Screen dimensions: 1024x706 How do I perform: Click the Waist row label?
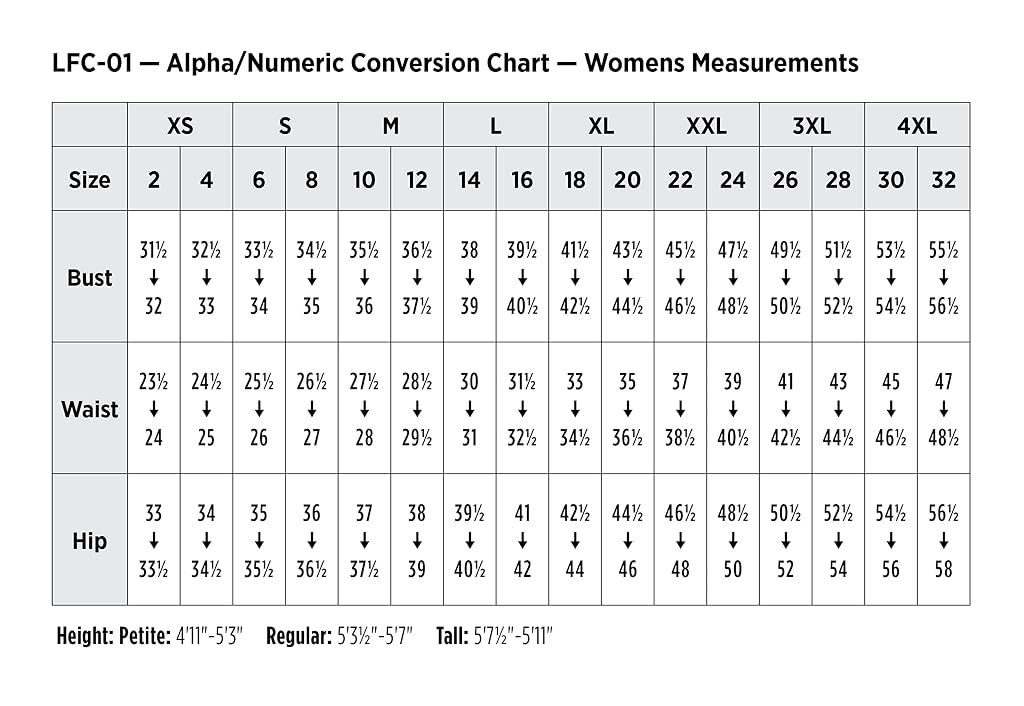coord(89,409)
